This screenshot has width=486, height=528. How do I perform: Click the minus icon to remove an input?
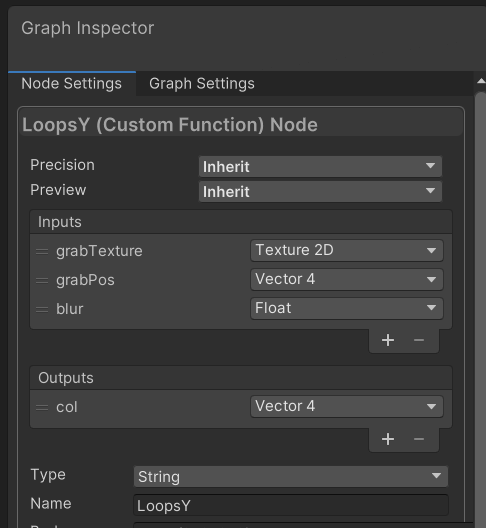point(419,340)
